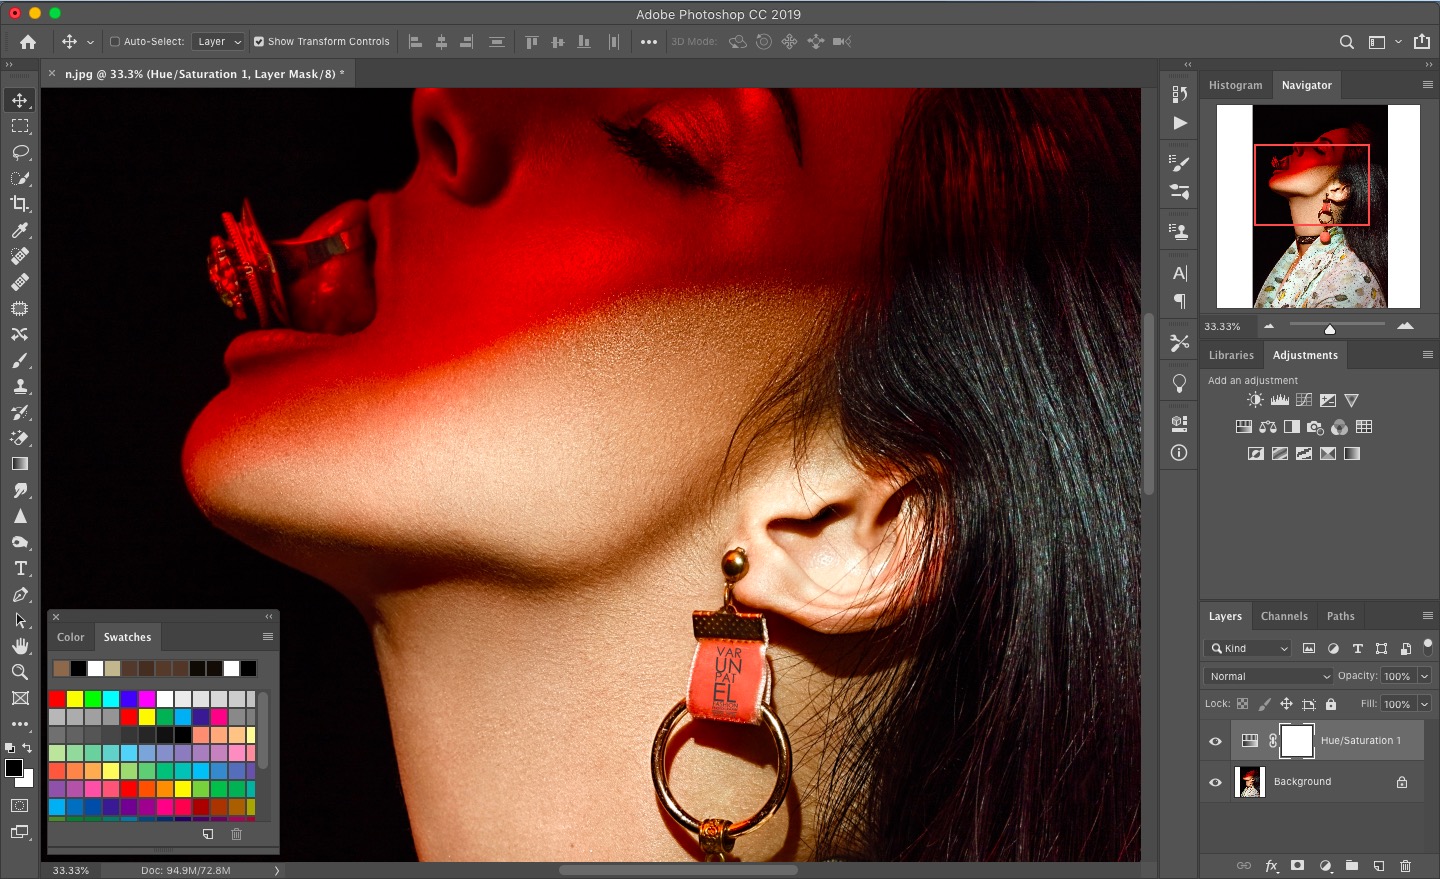Image resolution: width=1440 pixels, height=879 pixels.
Task: Add a Channel Mixer adjustment
Action: pyautogui.click(x=1340, y=427)
